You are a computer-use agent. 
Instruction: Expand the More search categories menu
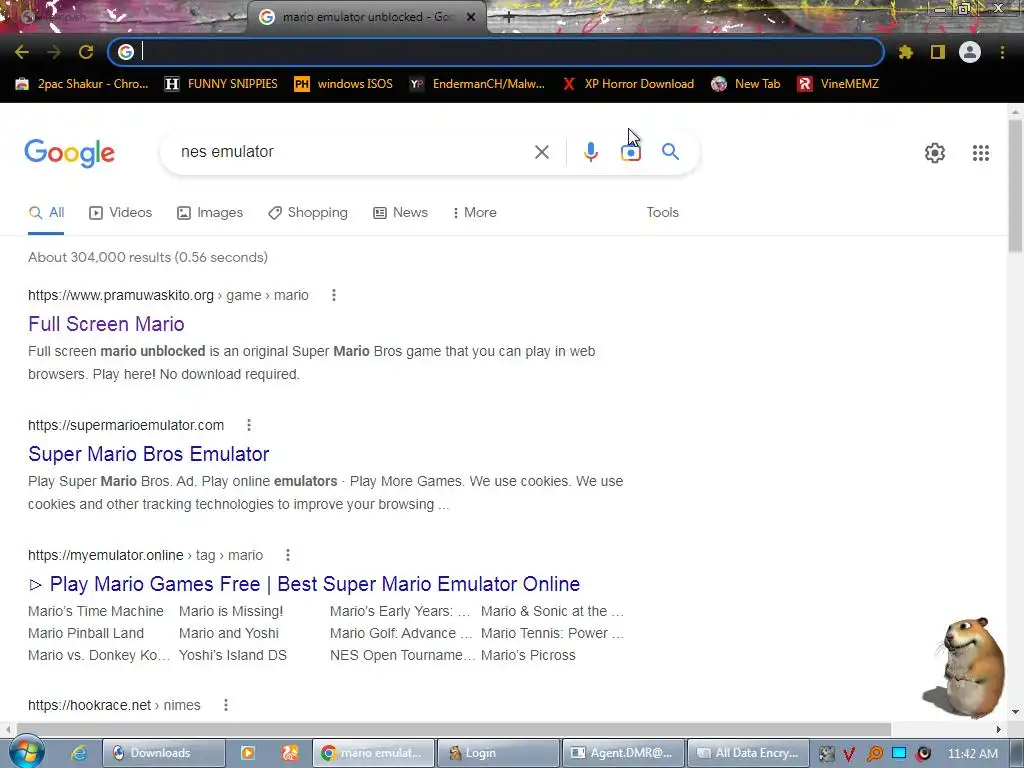pos(475,212)
